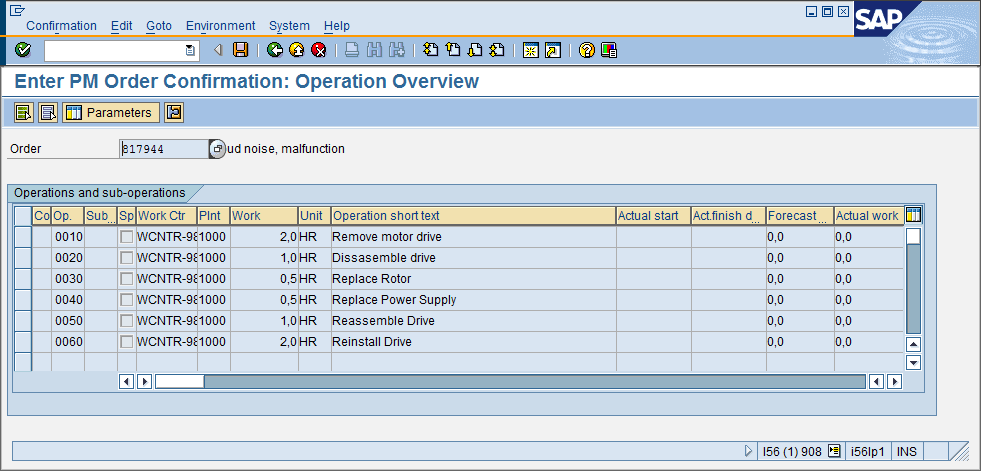This screenshot has width=981, height=471.
Task: Click the vertical scrollbar thumb in table
Action: pos(913,236)
